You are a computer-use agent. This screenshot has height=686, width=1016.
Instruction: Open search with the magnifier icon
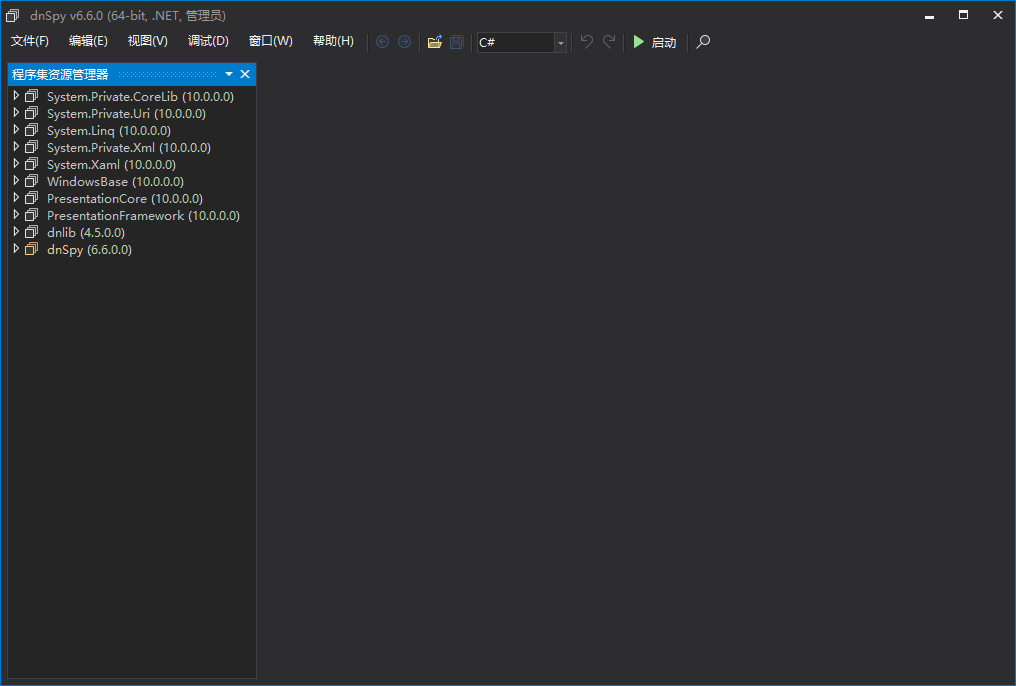[x=703, y=42]
